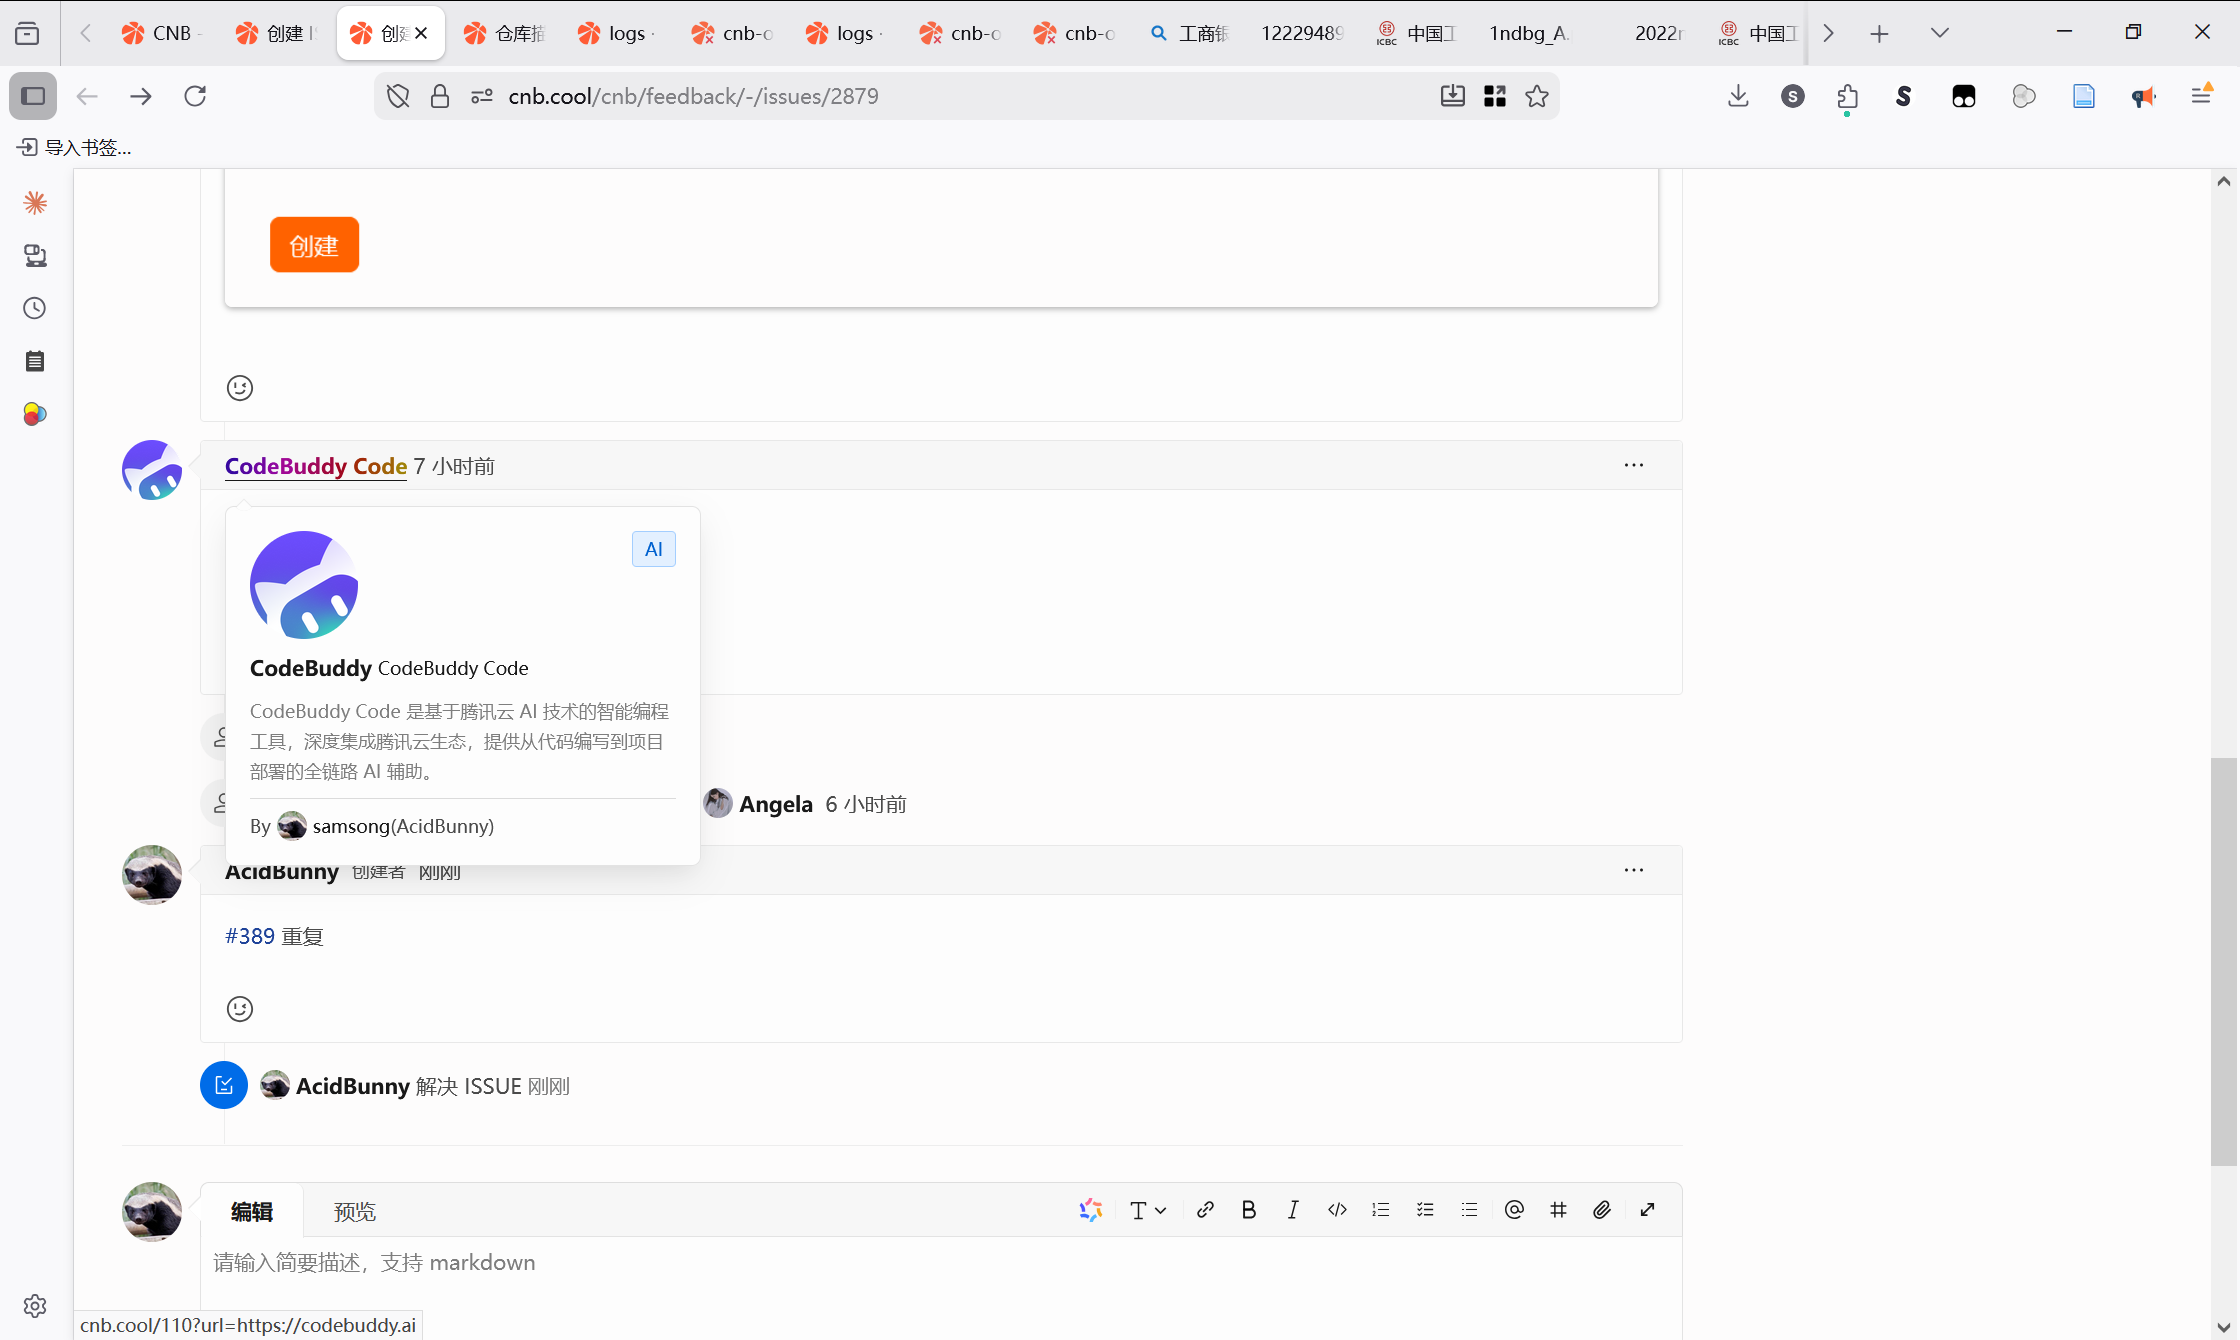
Task: Switch to the 预览 preview tab
Action: click(x=354, y=1212)
